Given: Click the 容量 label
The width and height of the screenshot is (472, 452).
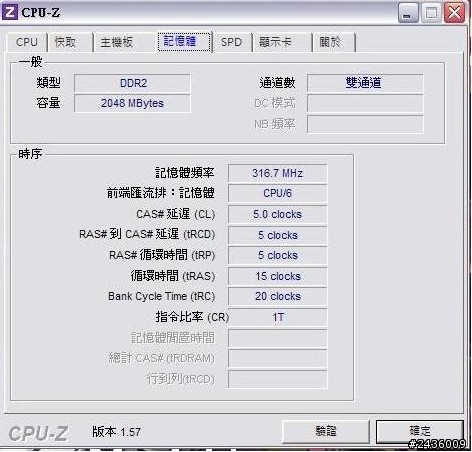Looking at the screenshot, I should point(48,103).
